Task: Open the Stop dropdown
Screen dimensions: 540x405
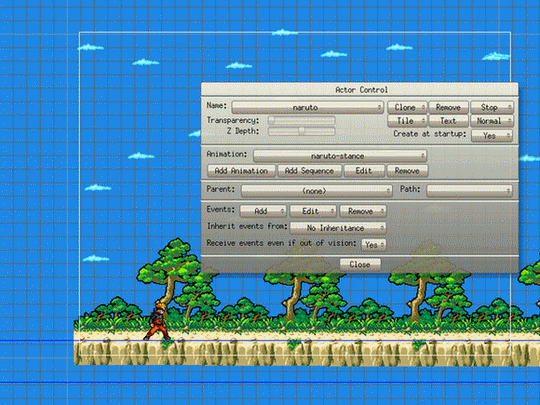Action: pyautogui.click(x=492, y=107)
